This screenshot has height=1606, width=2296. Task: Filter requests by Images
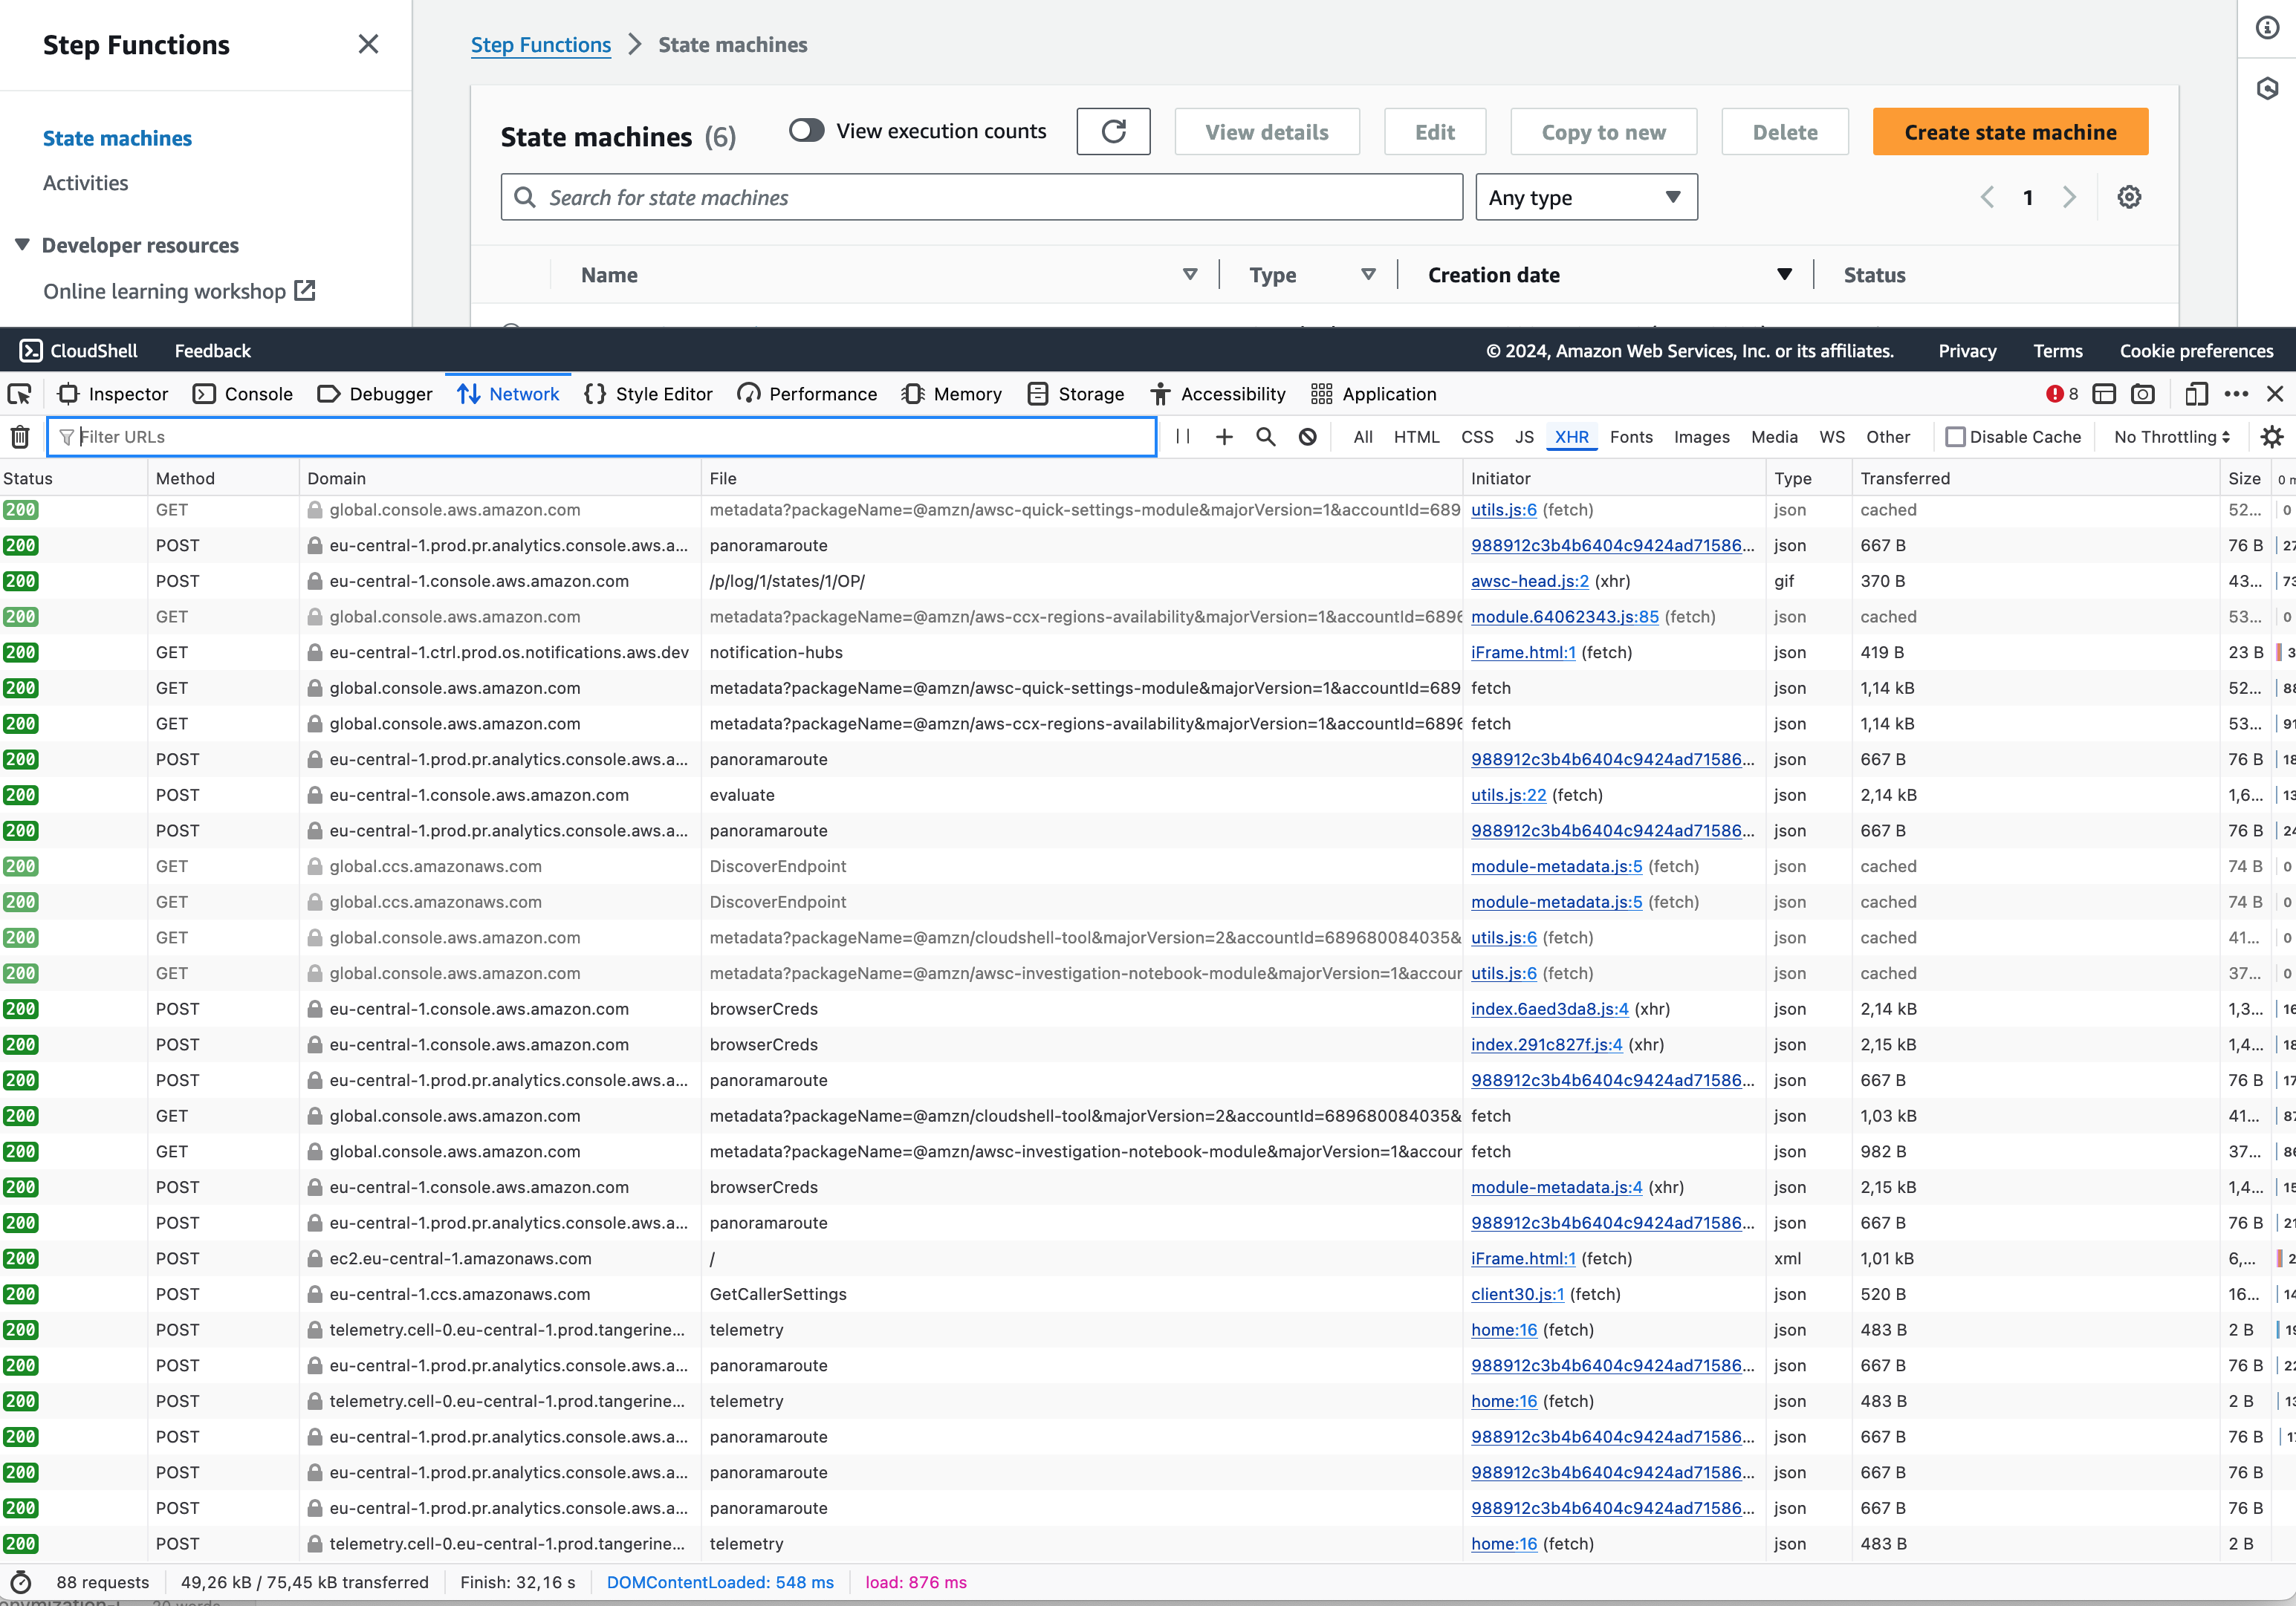[x=1701, y=437]
